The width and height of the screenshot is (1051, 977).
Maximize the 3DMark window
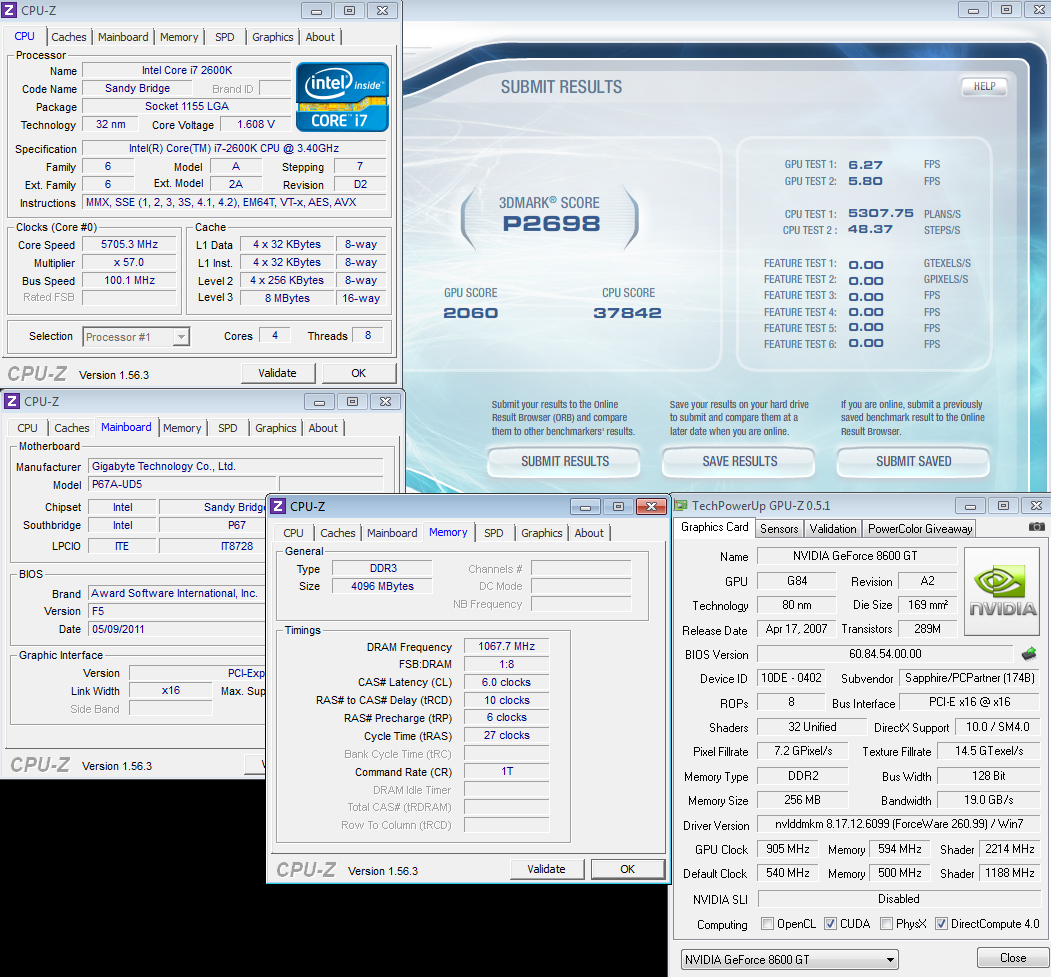pos(1006,9)
